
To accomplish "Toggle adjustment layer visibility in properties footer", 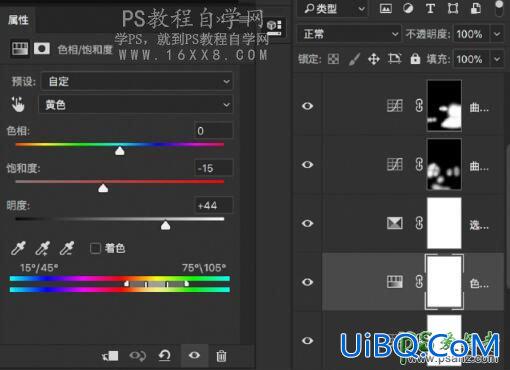I will pyautogui.click(x=194, y=355).
